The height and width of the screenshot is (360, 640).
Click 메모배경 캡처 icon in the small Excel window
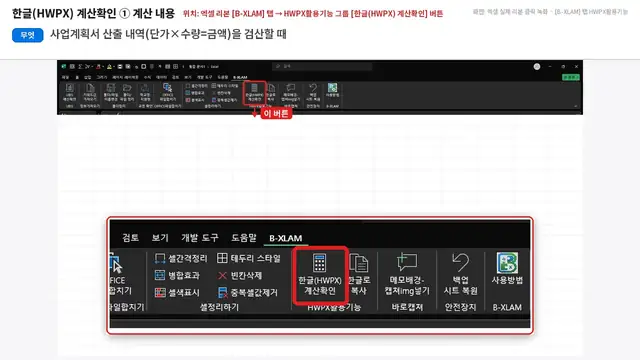[x=291, y=88]
